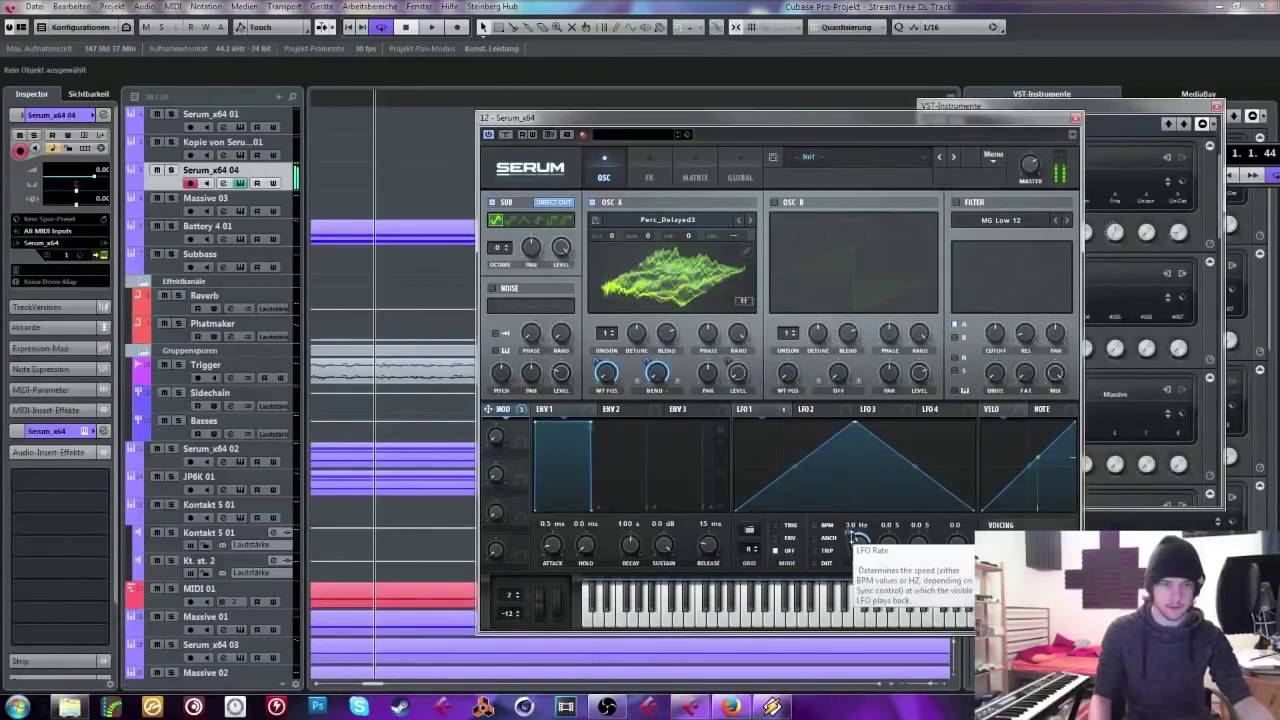Select the Object Selection arrow tool

[483, 27]
